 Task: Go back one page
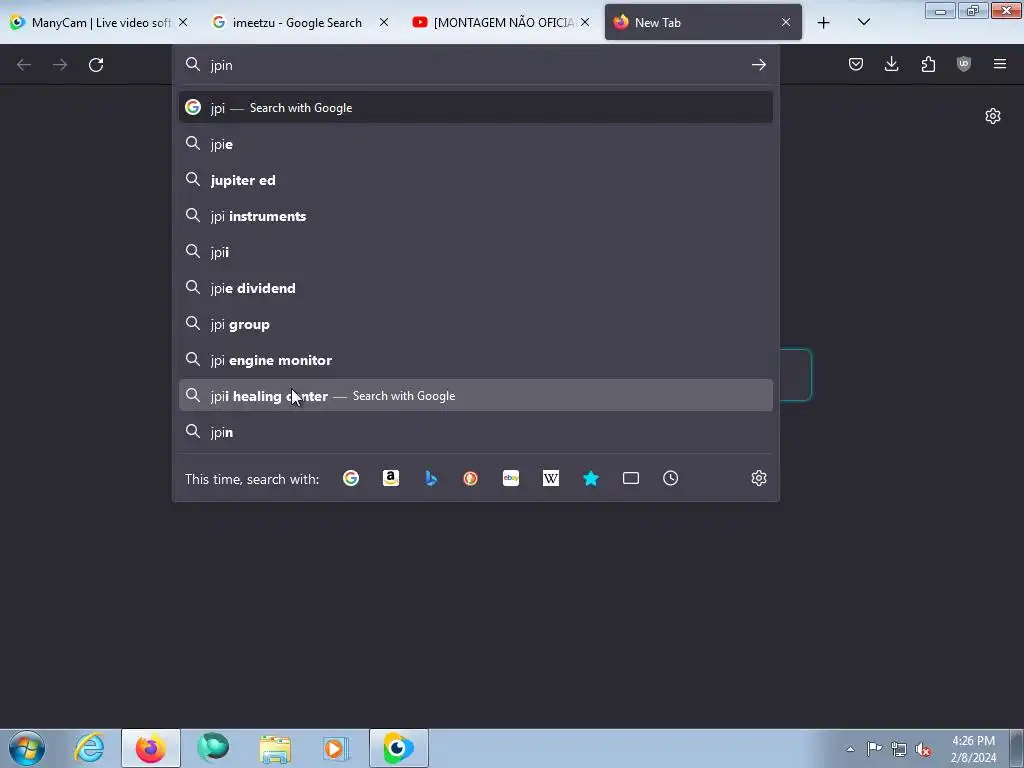tap(24, 65)
